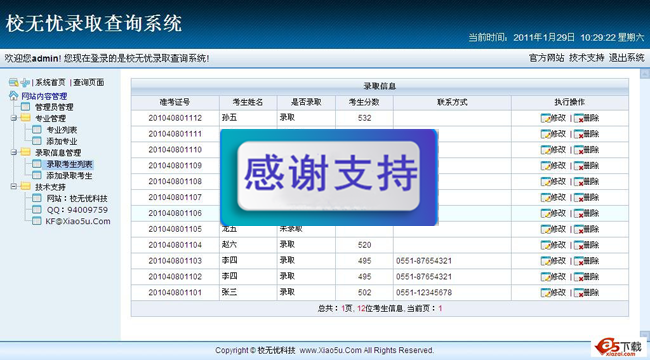Screen dimensions: 650x360
Task: Click the 是否录取 column header
Action: [x=306, y=102]
